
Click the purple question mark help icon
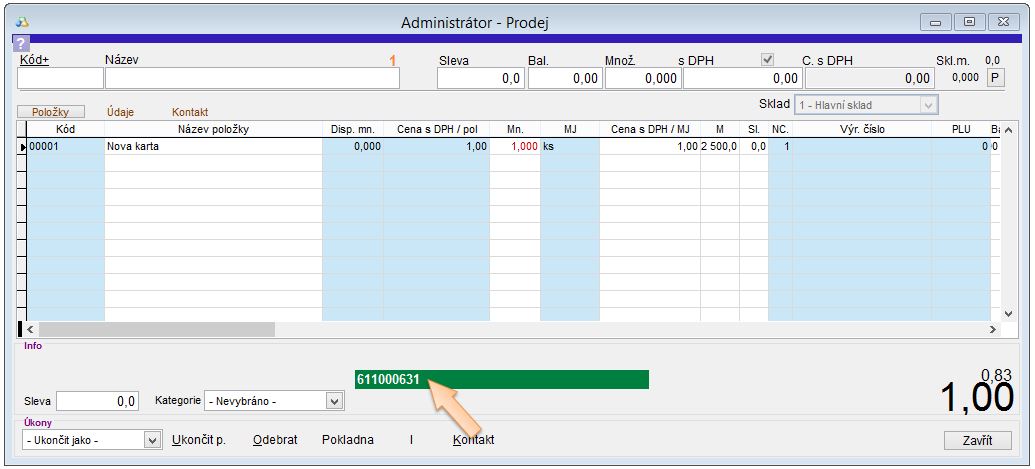point(21,43)
